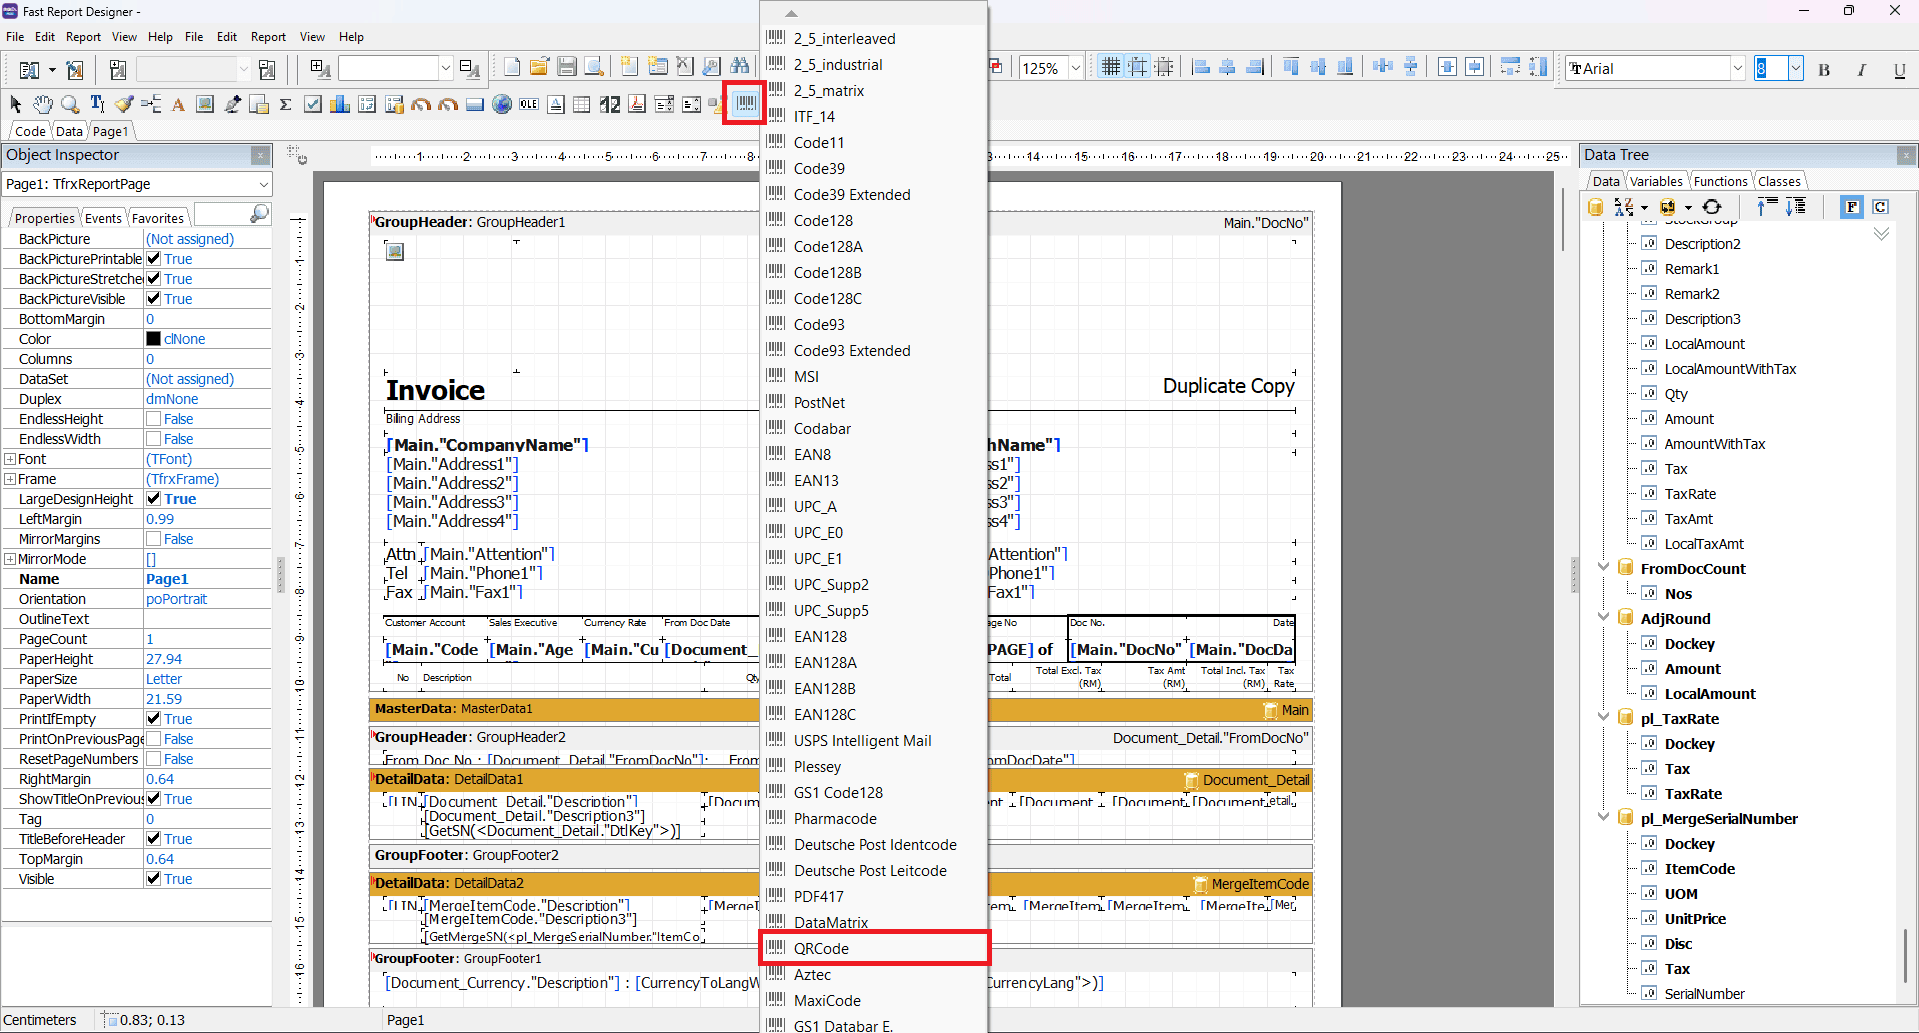Toggle PrintIfEmpty checkbox
1919x1033 pixels.
coord(153,719)
